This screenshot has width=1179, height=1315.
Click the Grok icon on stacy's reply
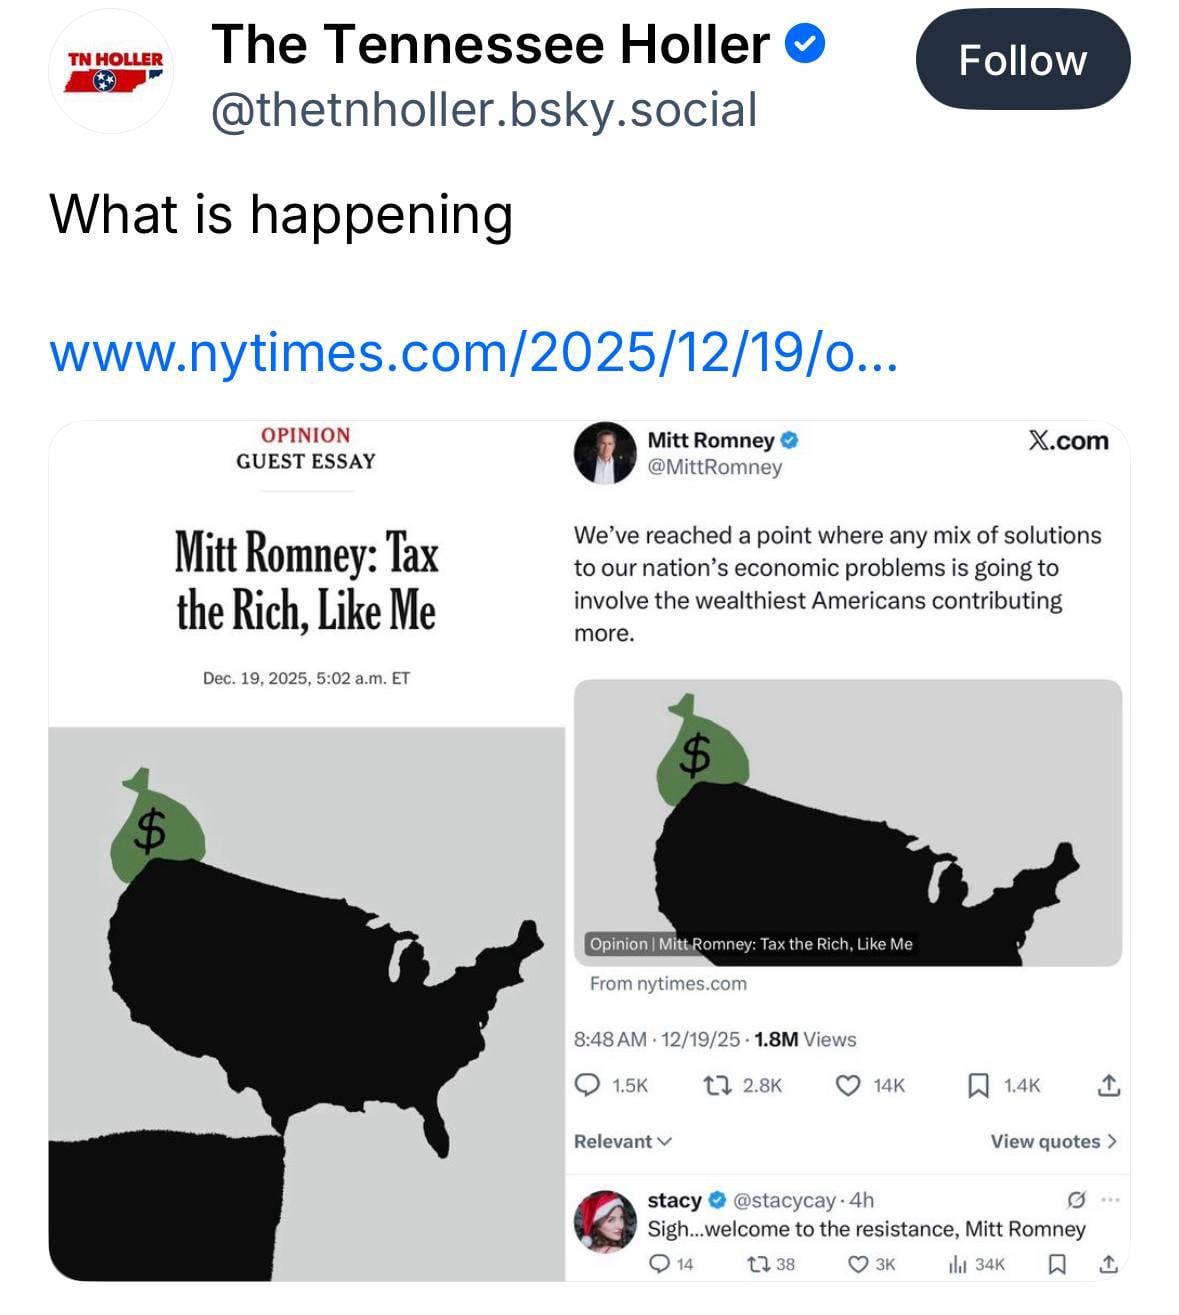tap(1077, 1199)
